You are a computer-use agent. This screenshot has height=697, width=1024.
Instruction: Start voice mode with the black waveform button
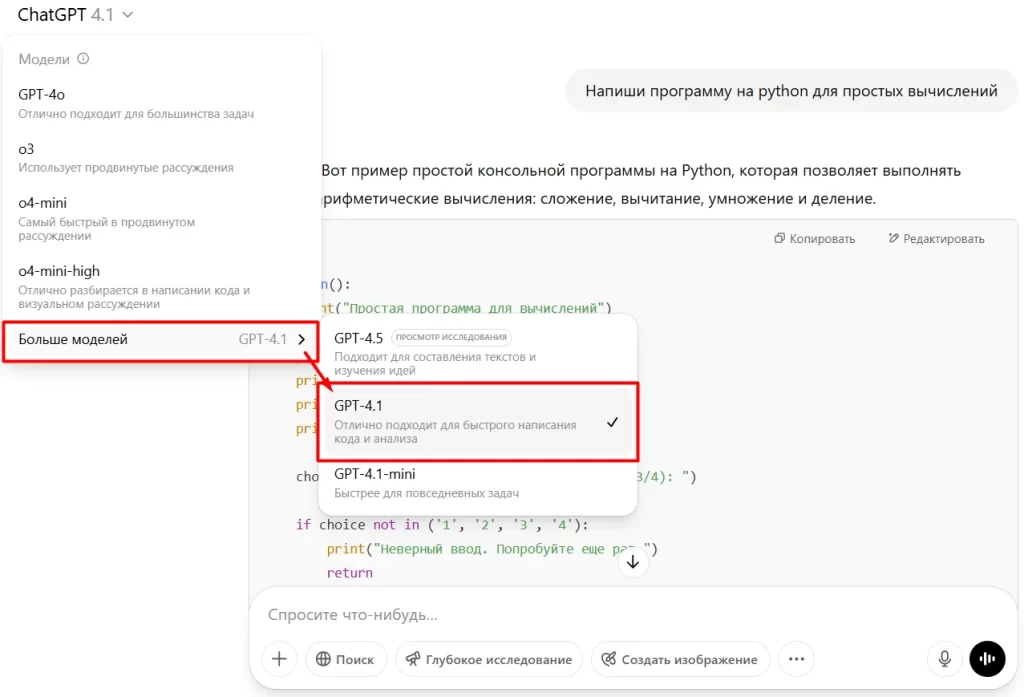pos(987,659)
